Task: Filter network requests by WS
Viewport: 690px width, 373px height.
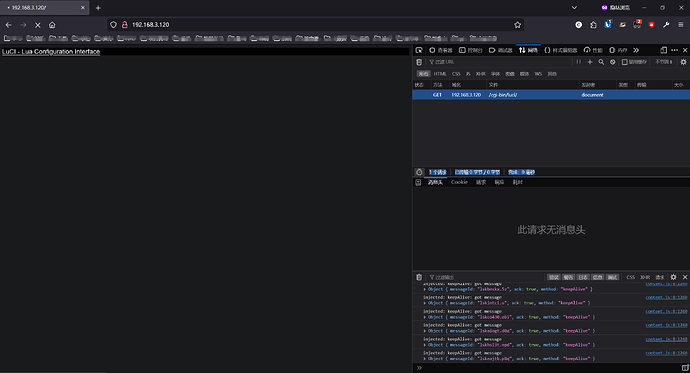Action: click(538, 74)
